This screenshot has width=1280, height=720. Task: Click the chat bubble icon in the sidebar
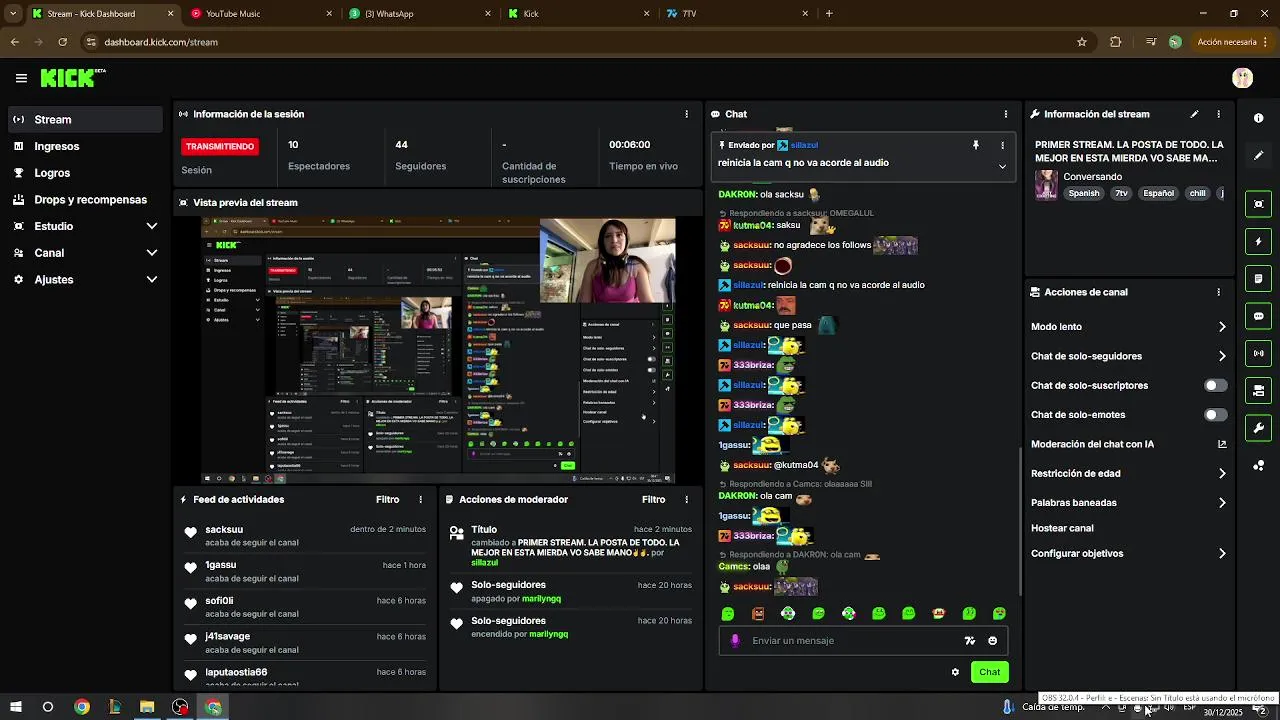[x=1258, y=316]
